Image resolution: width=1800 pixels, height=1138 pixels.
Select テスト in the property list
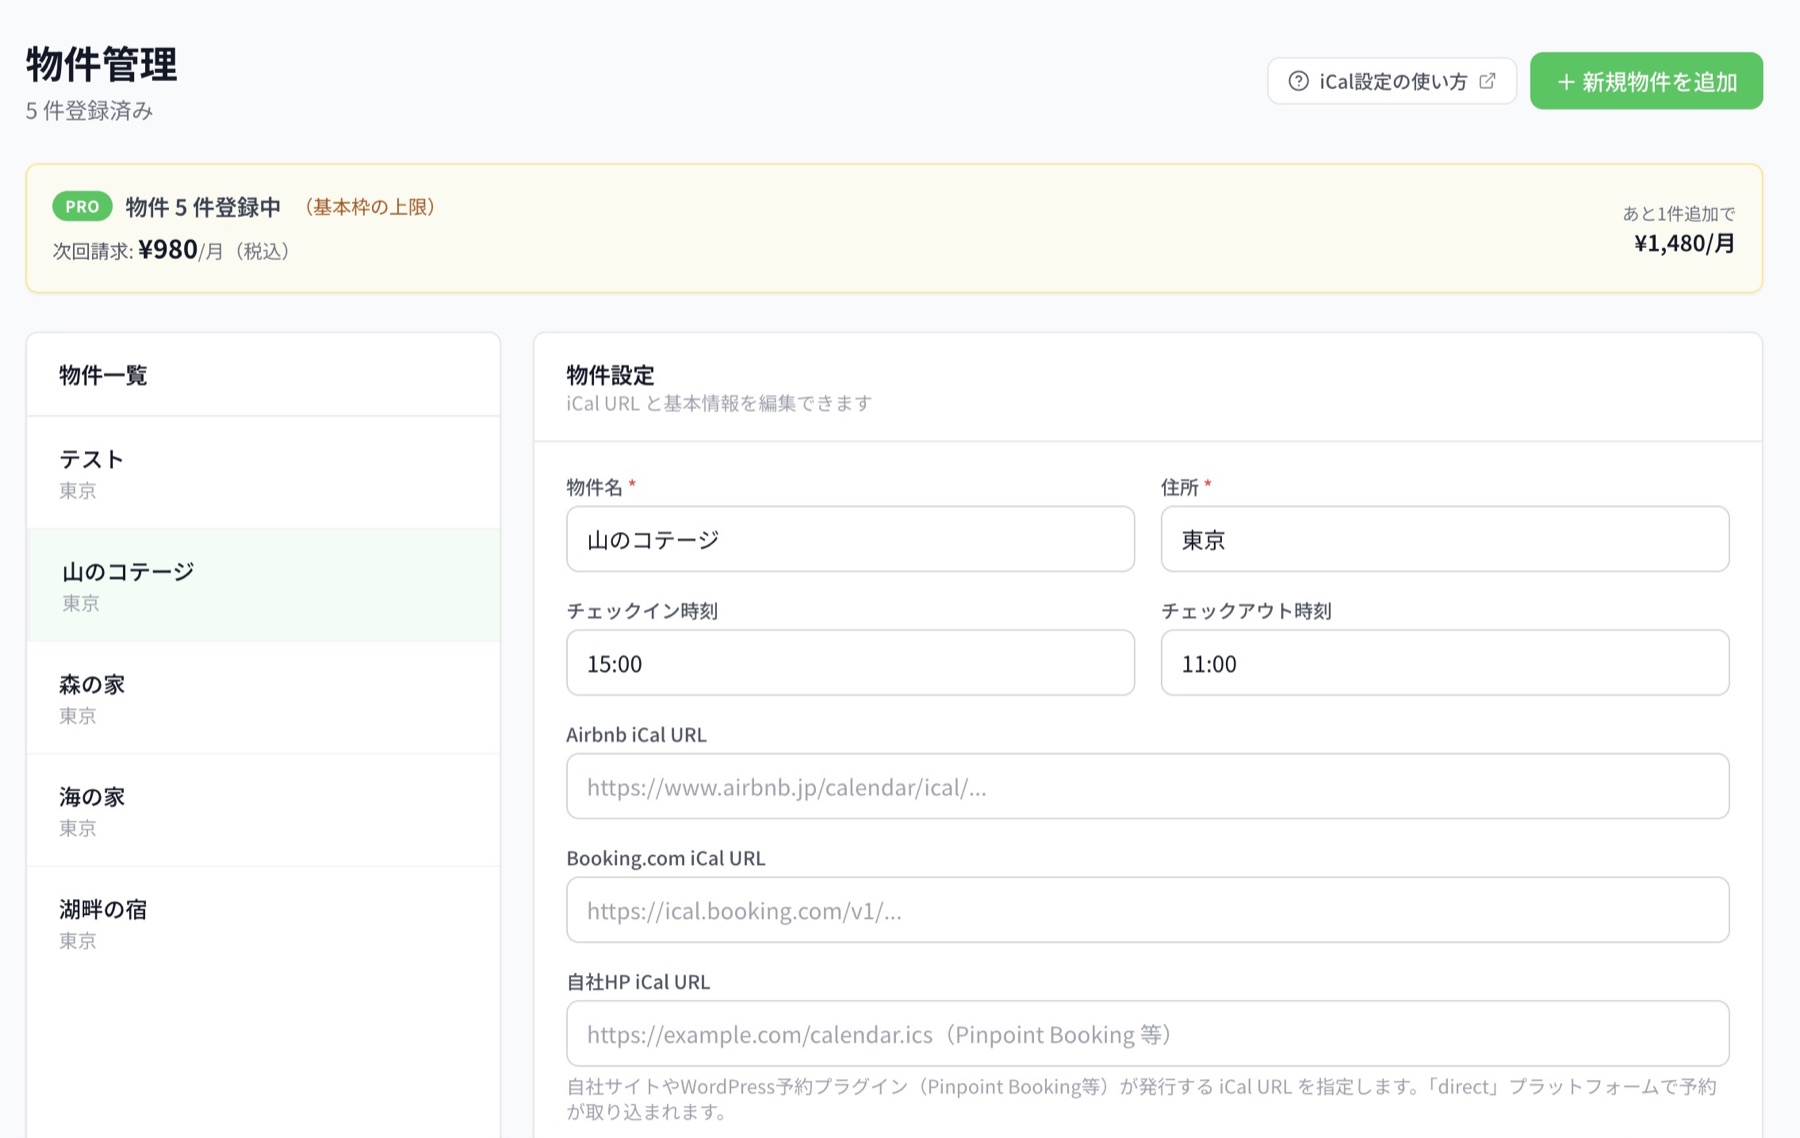tap(263, 473)
